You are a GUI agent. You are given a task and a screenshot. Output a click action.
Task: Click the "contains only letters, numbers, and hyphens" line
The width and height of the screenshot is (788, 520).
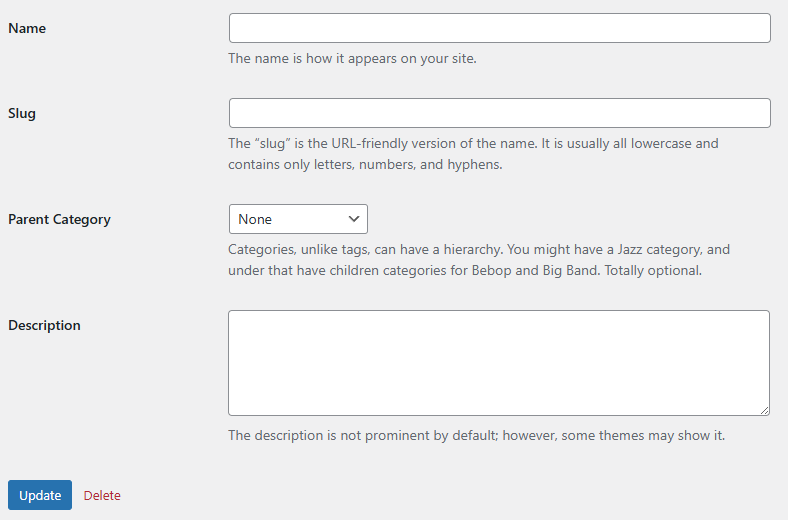coord(365,164)
